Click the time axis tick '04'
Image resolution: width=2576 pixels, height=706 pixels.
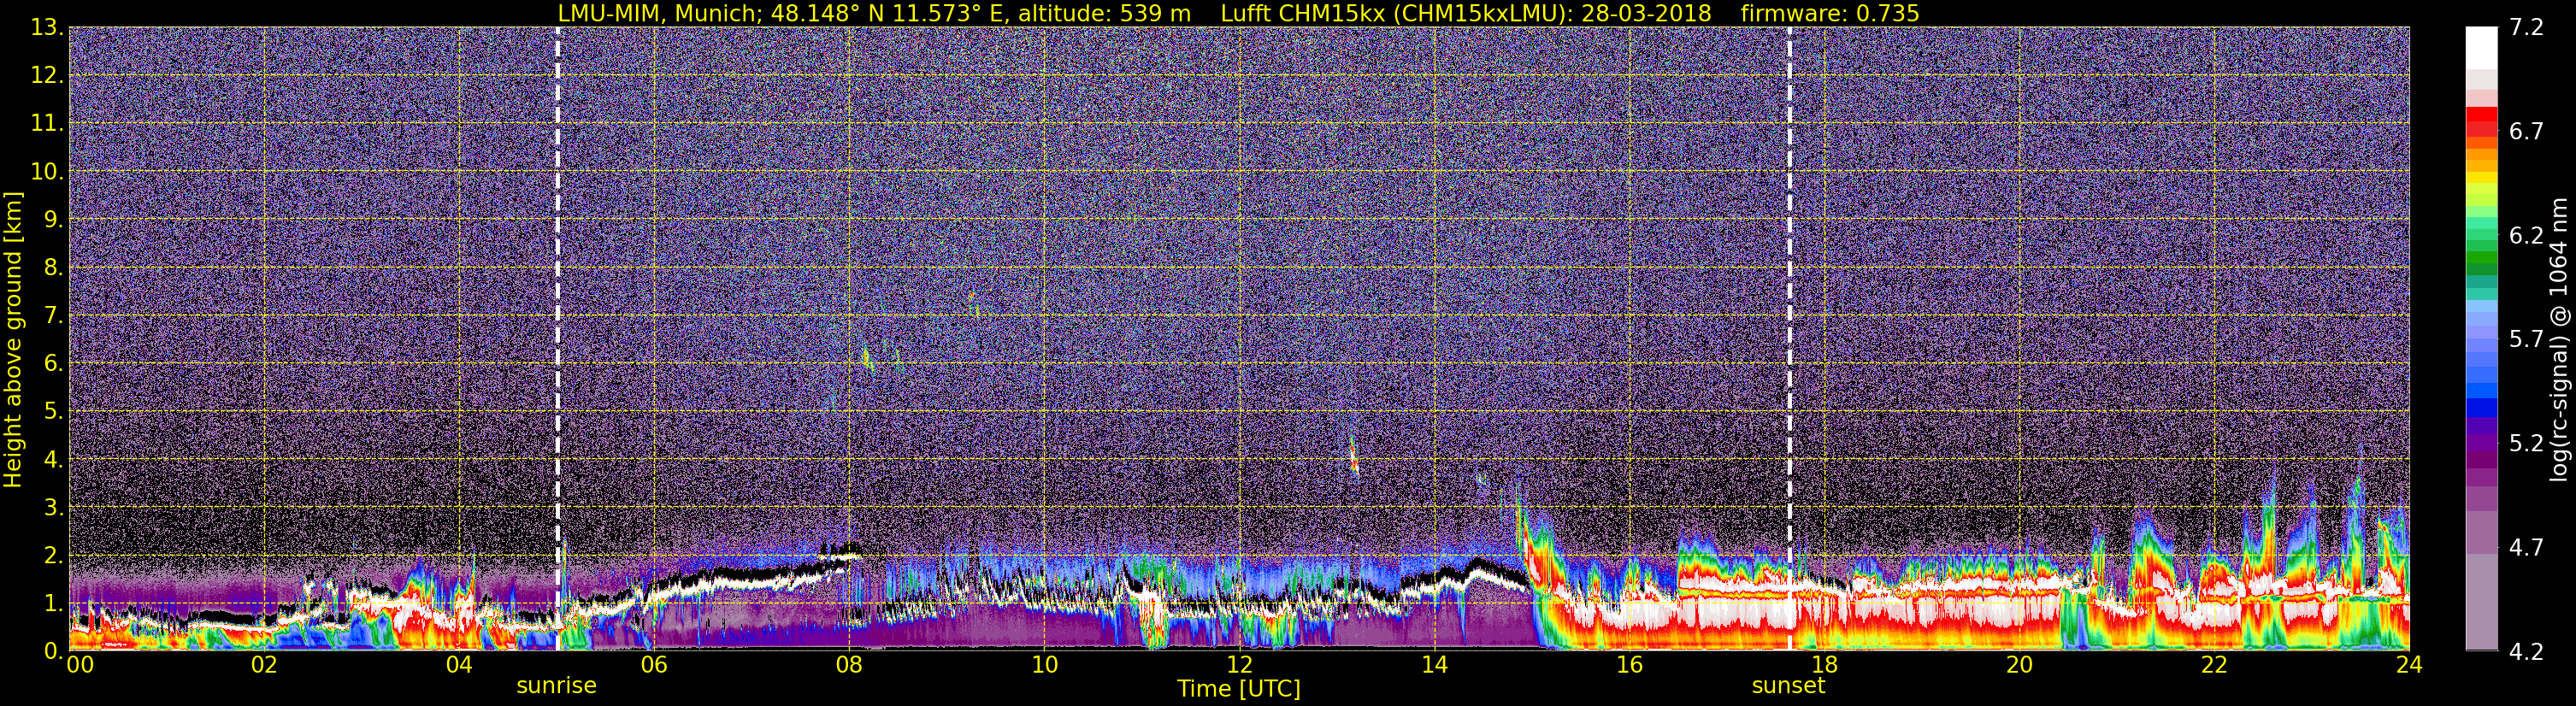coord(459,665)
